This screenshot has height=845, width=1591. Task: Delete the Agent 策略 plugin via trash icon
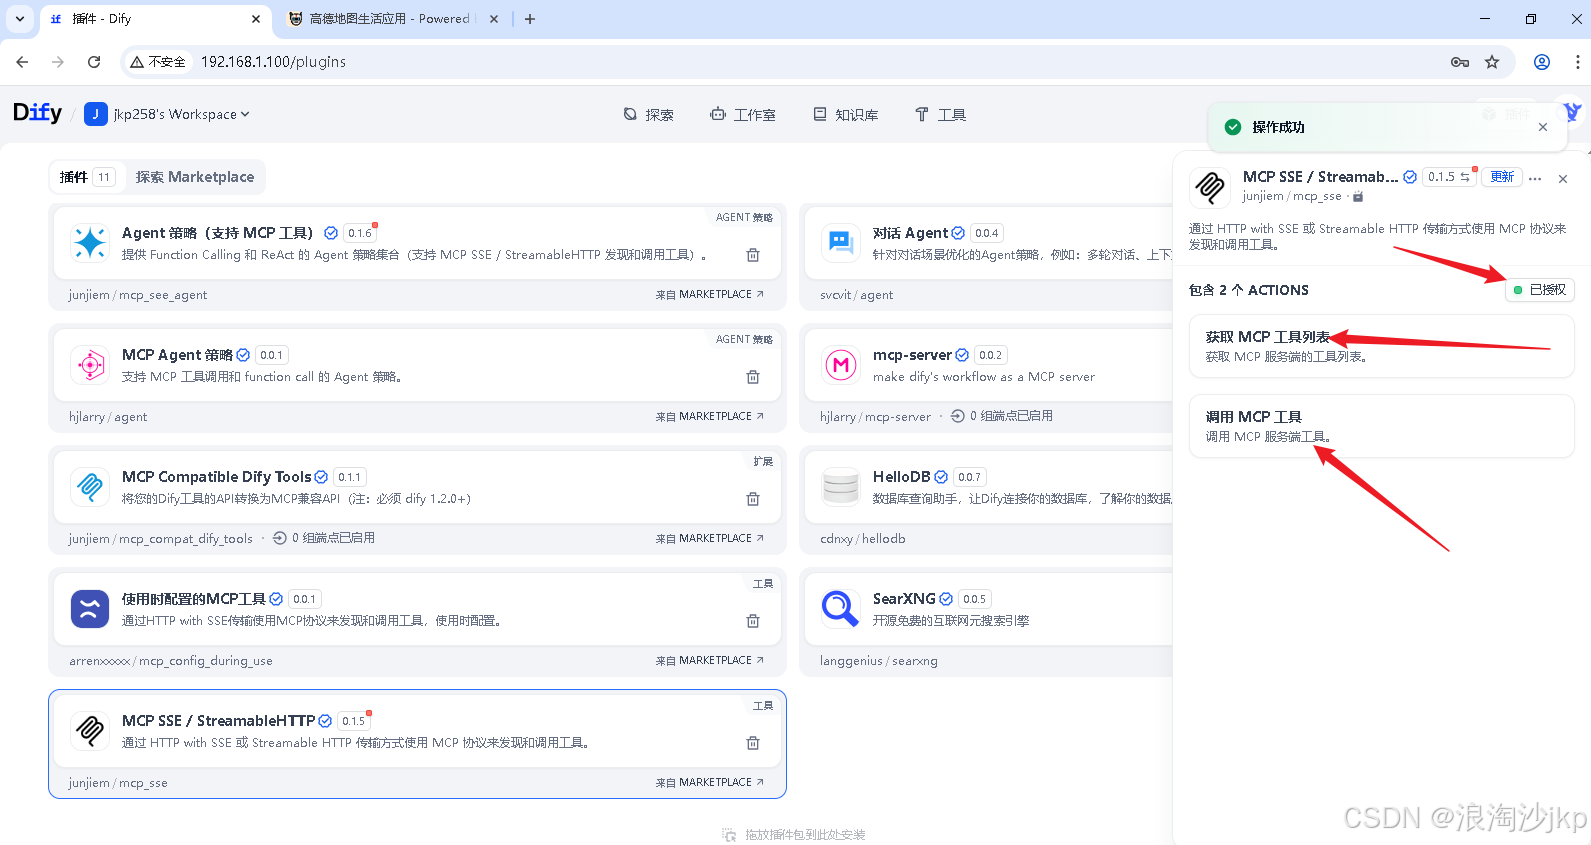pos(753,255)
